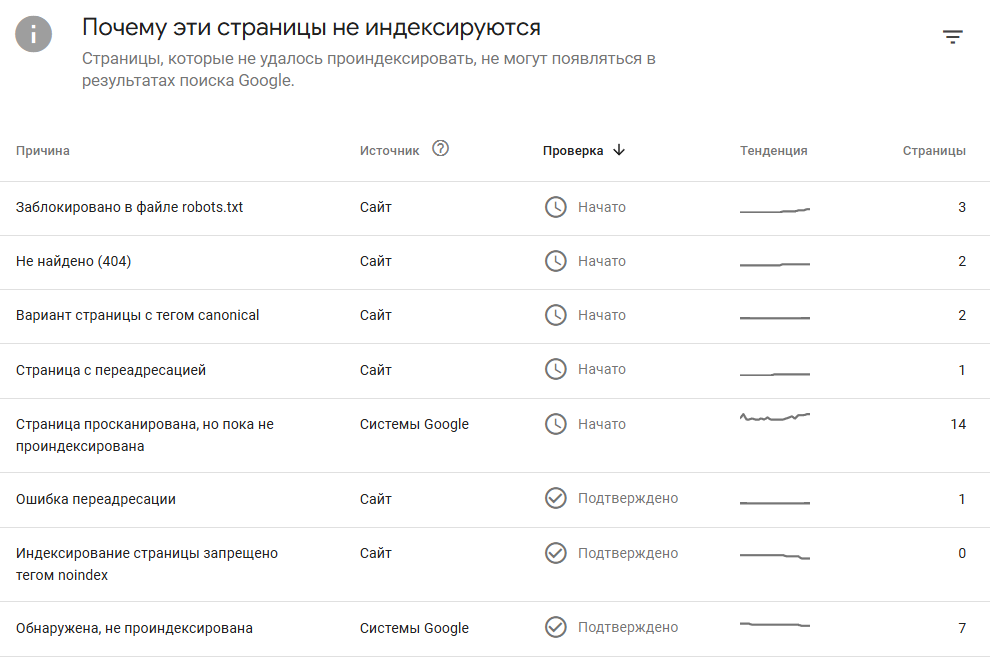Click the clock icon for Не найдено (404)
The image size is (990, 664).
pyautogui.click(x=555, y=261)
